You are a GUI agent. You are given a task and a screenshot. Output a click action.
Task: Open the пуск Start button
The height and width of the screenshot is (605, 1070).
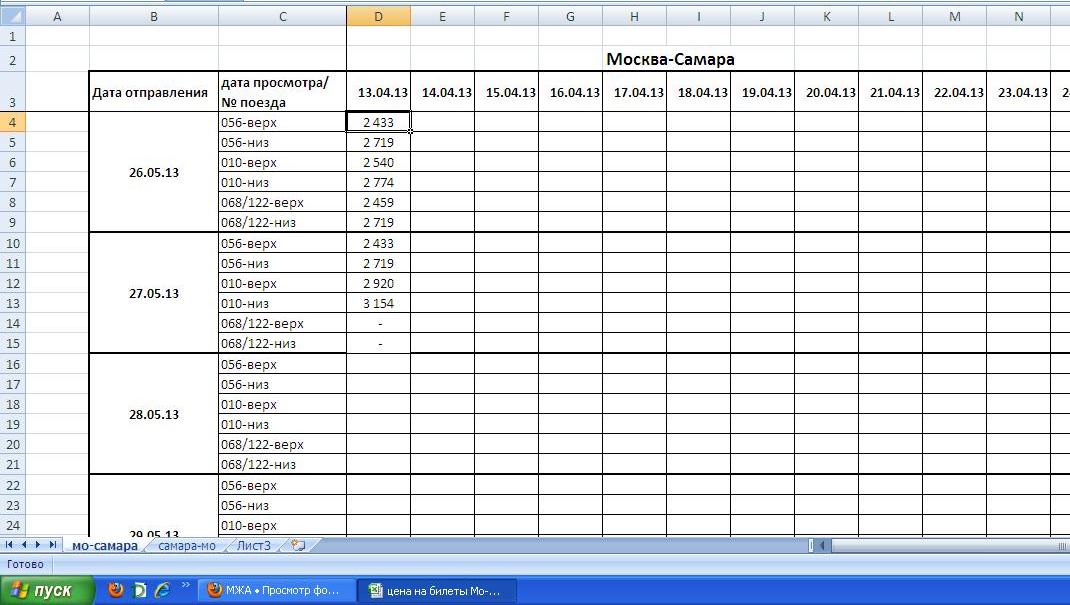pos(48,590)
